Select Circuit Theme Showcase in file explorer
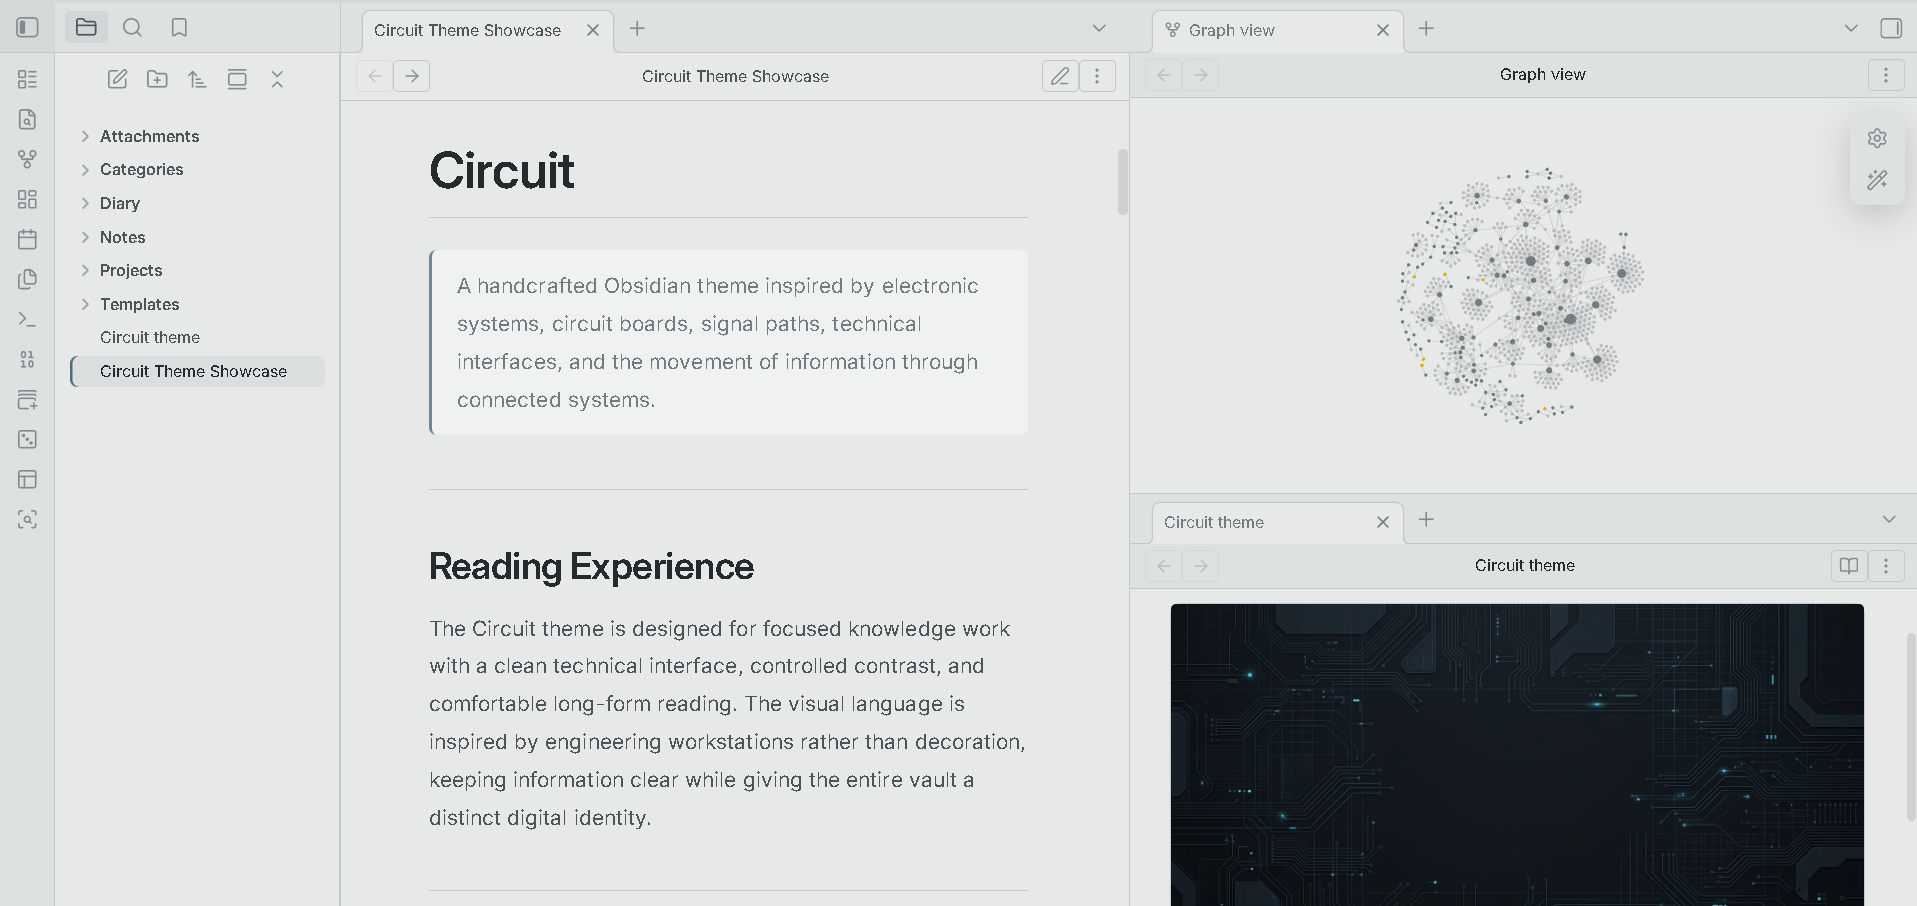This screenshot has width=1917, height=906. pyautogui.click(x=197, y=371)
